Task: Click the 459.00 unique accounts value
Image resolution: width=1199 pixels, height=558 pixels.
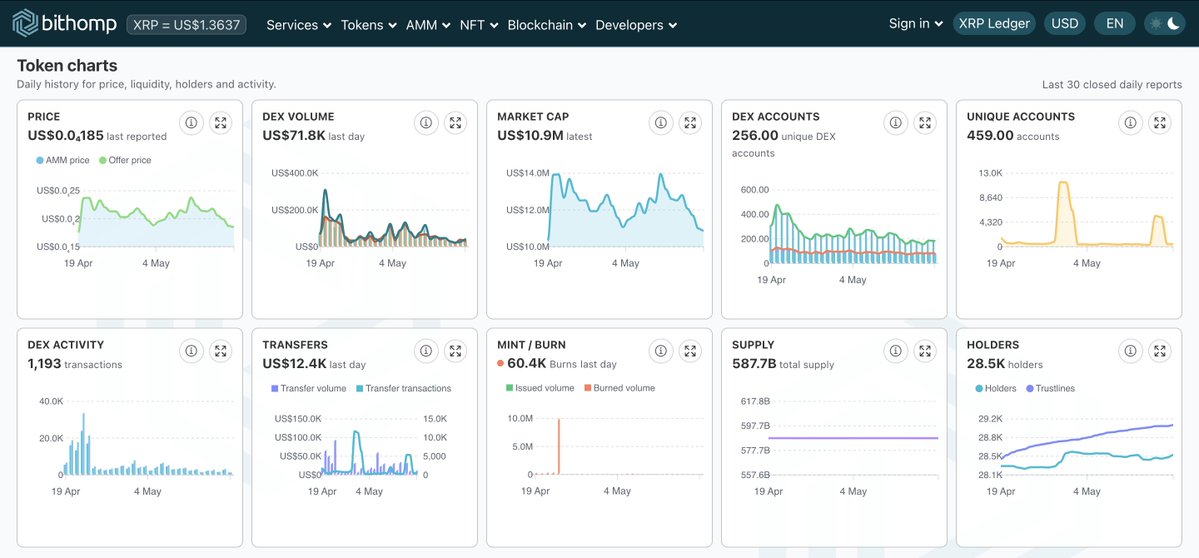Action: click(x=990, y=135)
